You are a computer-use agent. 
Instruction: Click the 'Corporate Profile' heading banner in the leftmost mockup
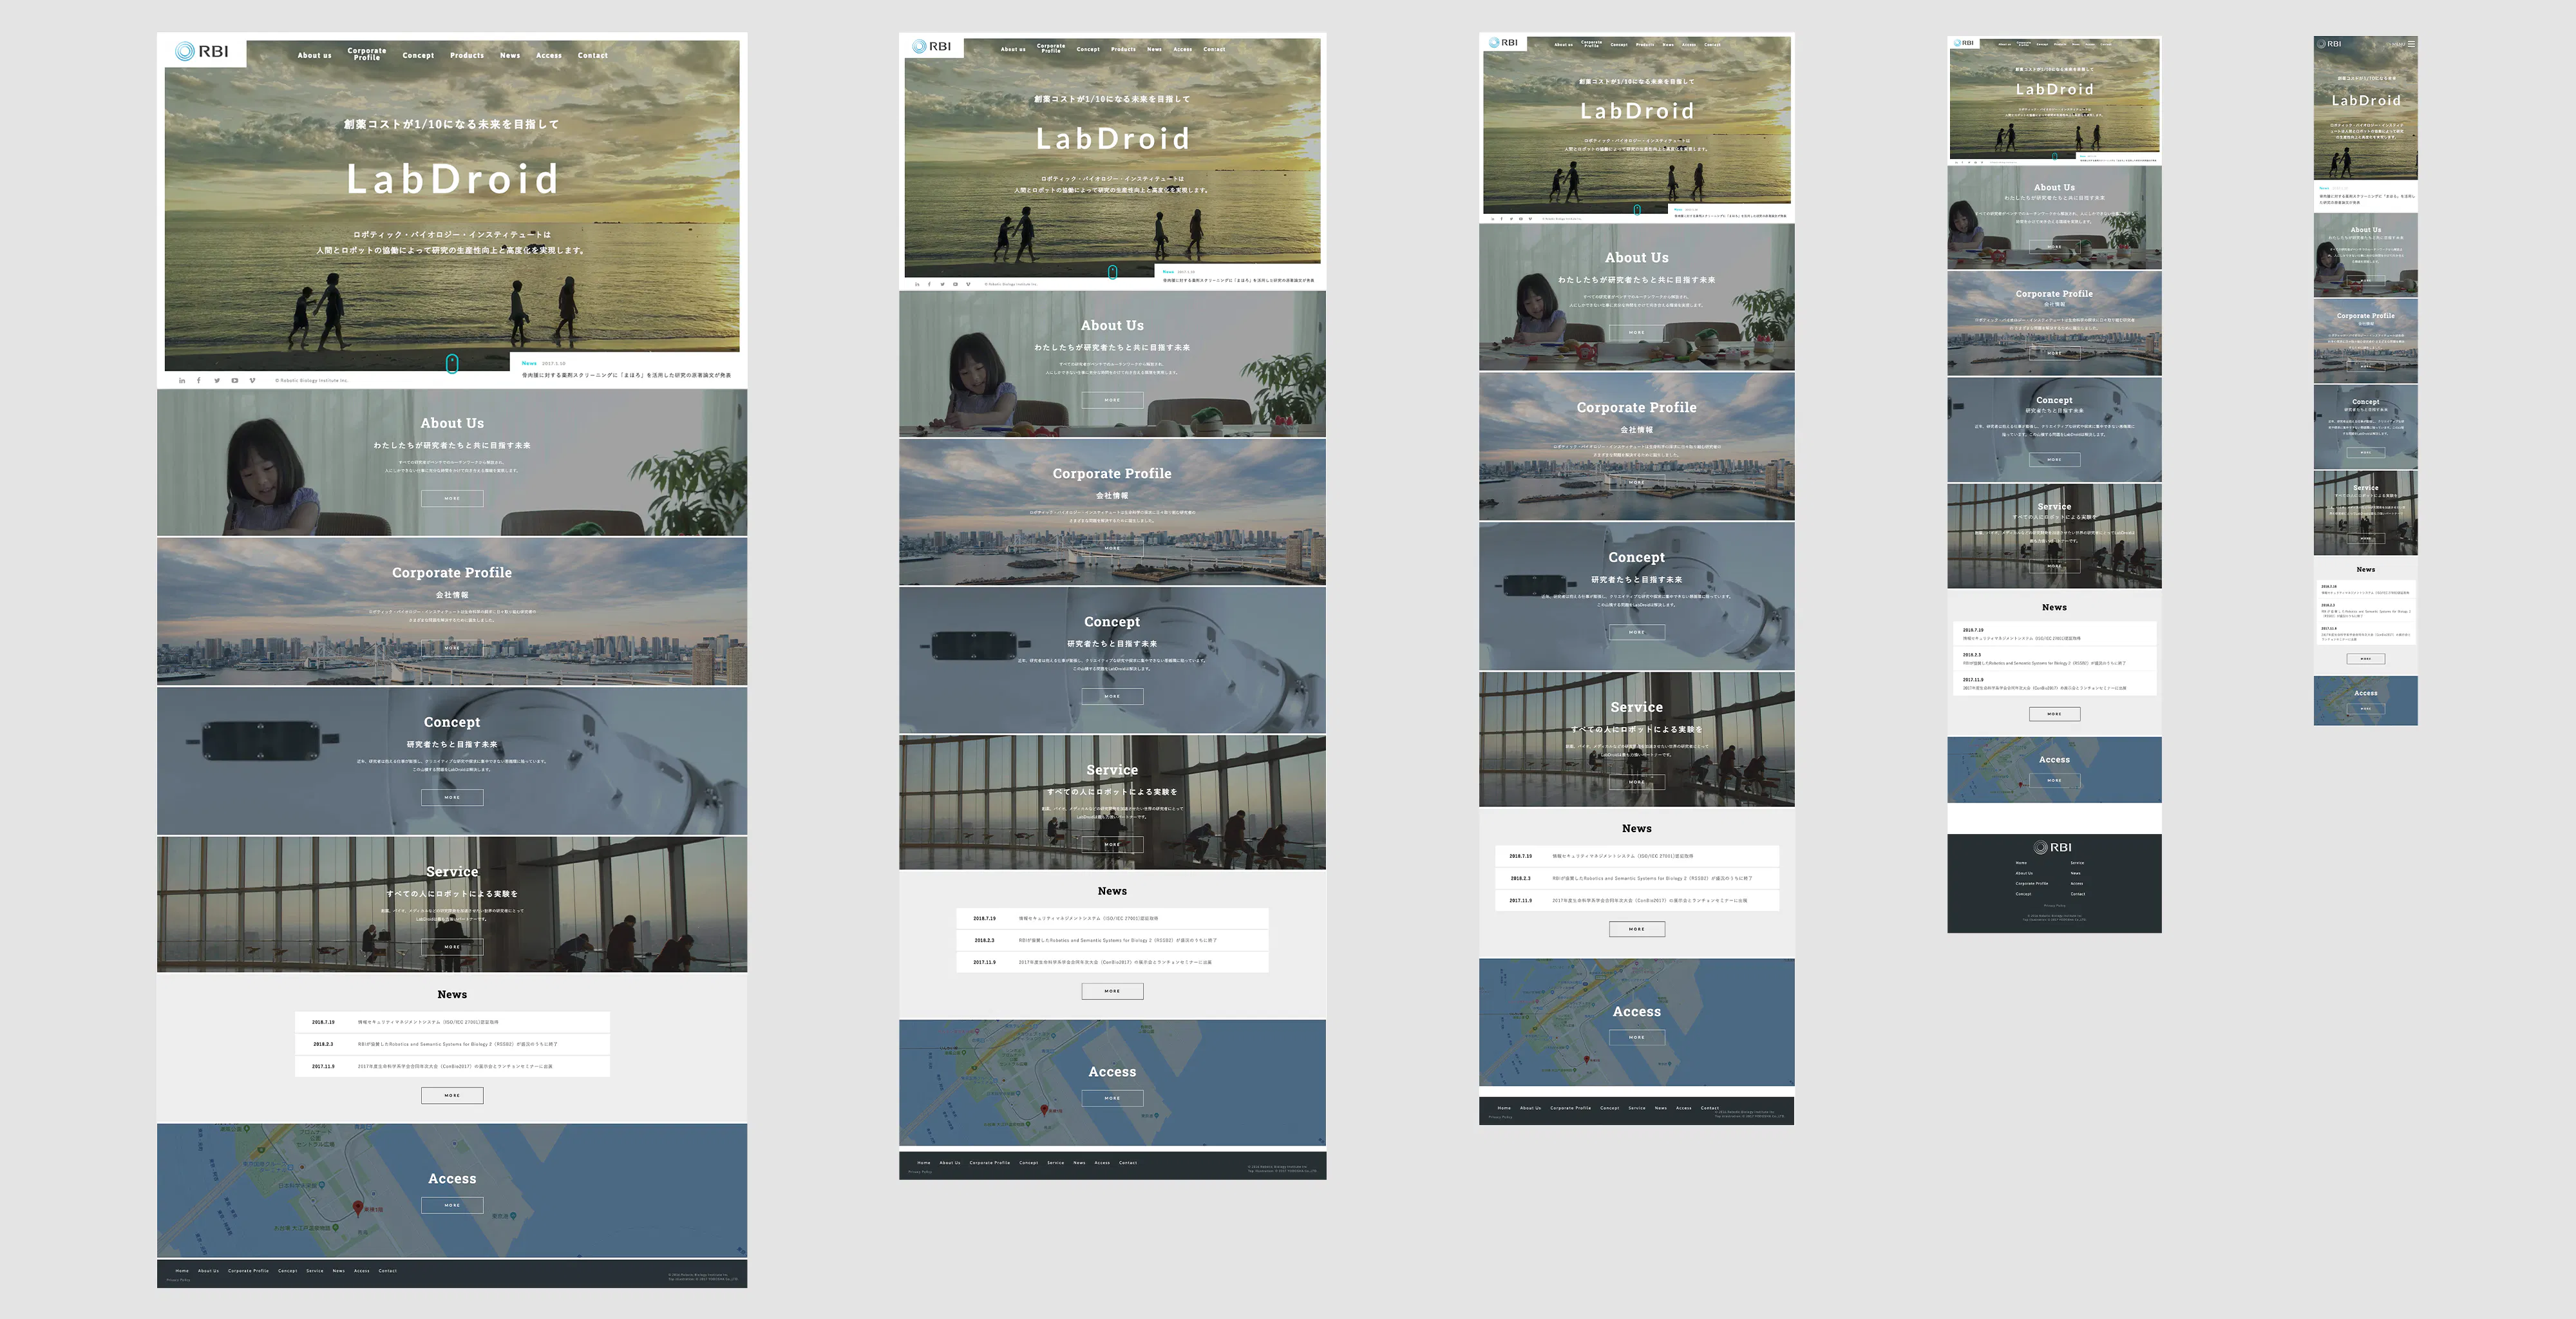tap(452, 573)
